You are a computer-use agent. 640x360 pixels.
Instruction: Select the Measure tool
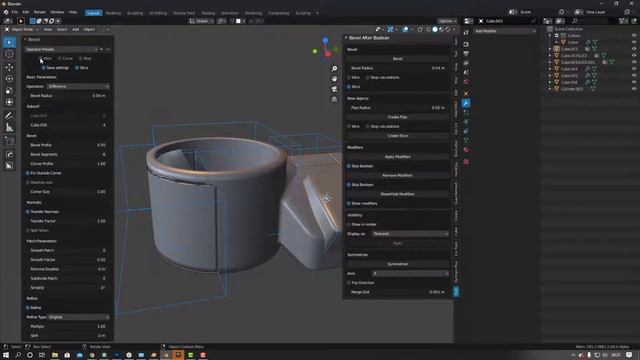[x=9, y=128]
